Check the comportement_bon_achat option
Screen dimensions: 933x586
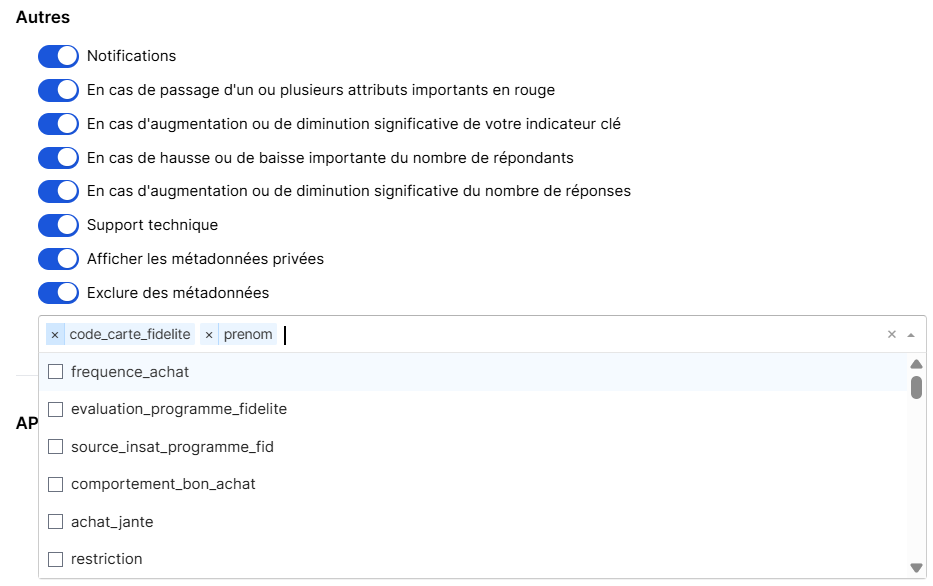pyautogui.click(x=56, y=484)
